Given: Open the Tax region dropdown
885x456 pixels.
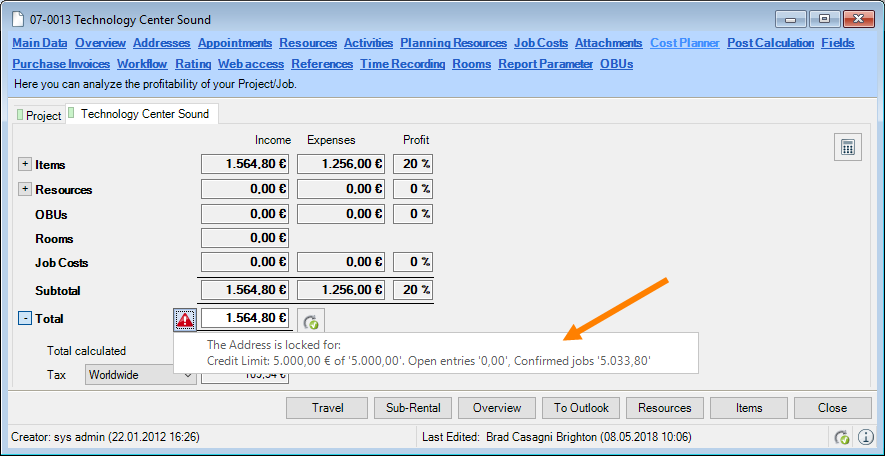Looking at the screenshot, I should tap(187, 375).
